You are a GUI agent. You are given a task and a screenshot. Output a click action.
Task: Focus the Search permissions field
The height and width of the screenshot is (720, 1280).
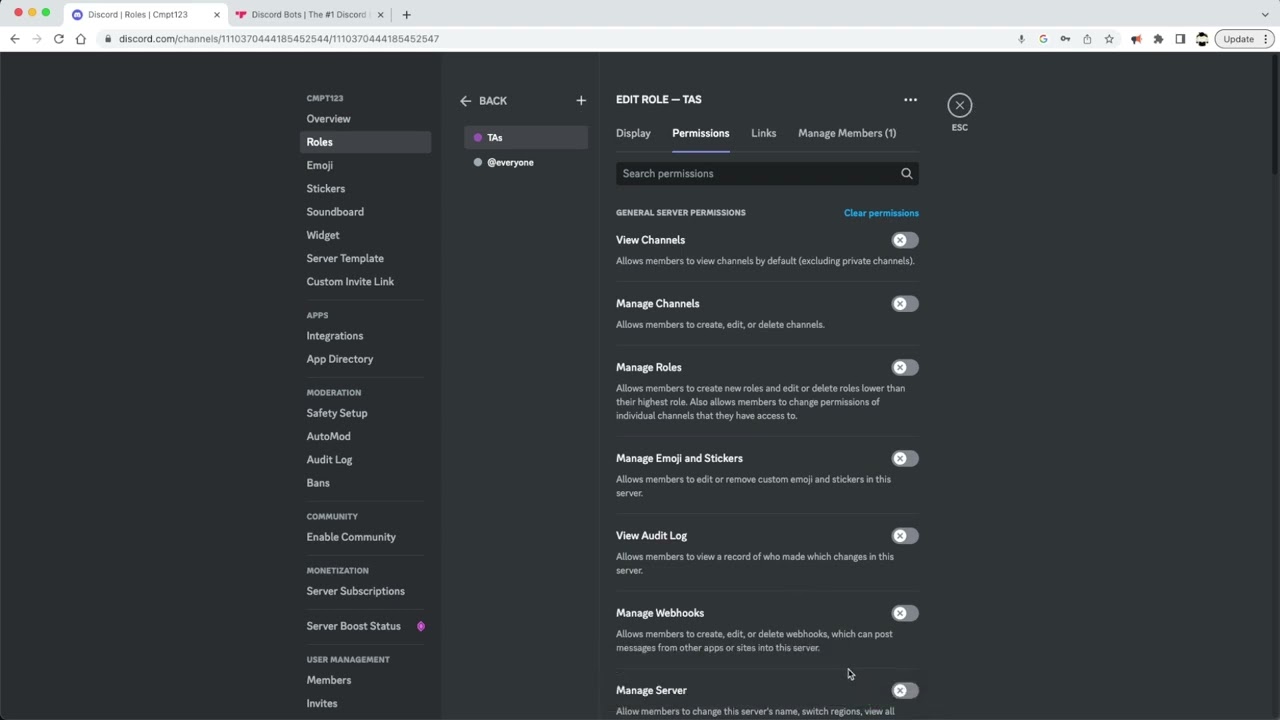pos(767,174)
